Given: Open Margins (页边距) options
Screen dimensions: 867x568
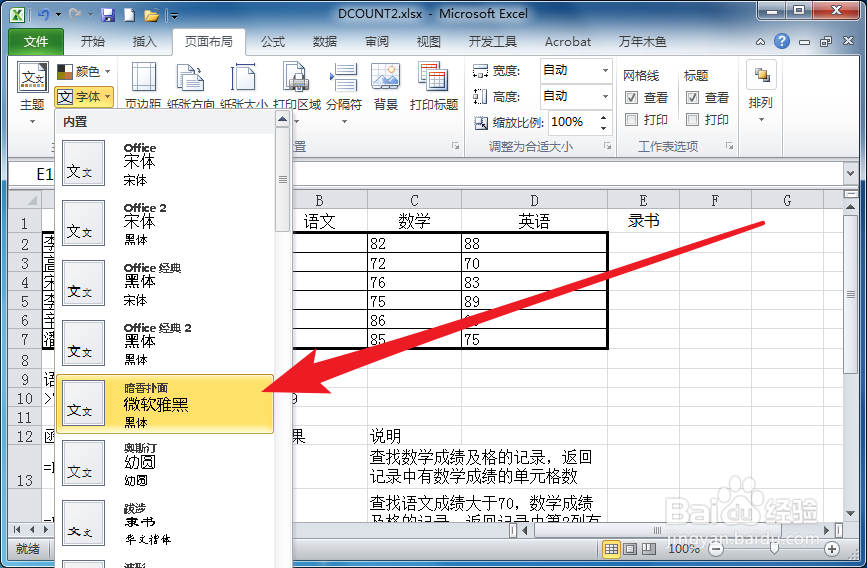Looking at the screenshot, I should point(143,85).
